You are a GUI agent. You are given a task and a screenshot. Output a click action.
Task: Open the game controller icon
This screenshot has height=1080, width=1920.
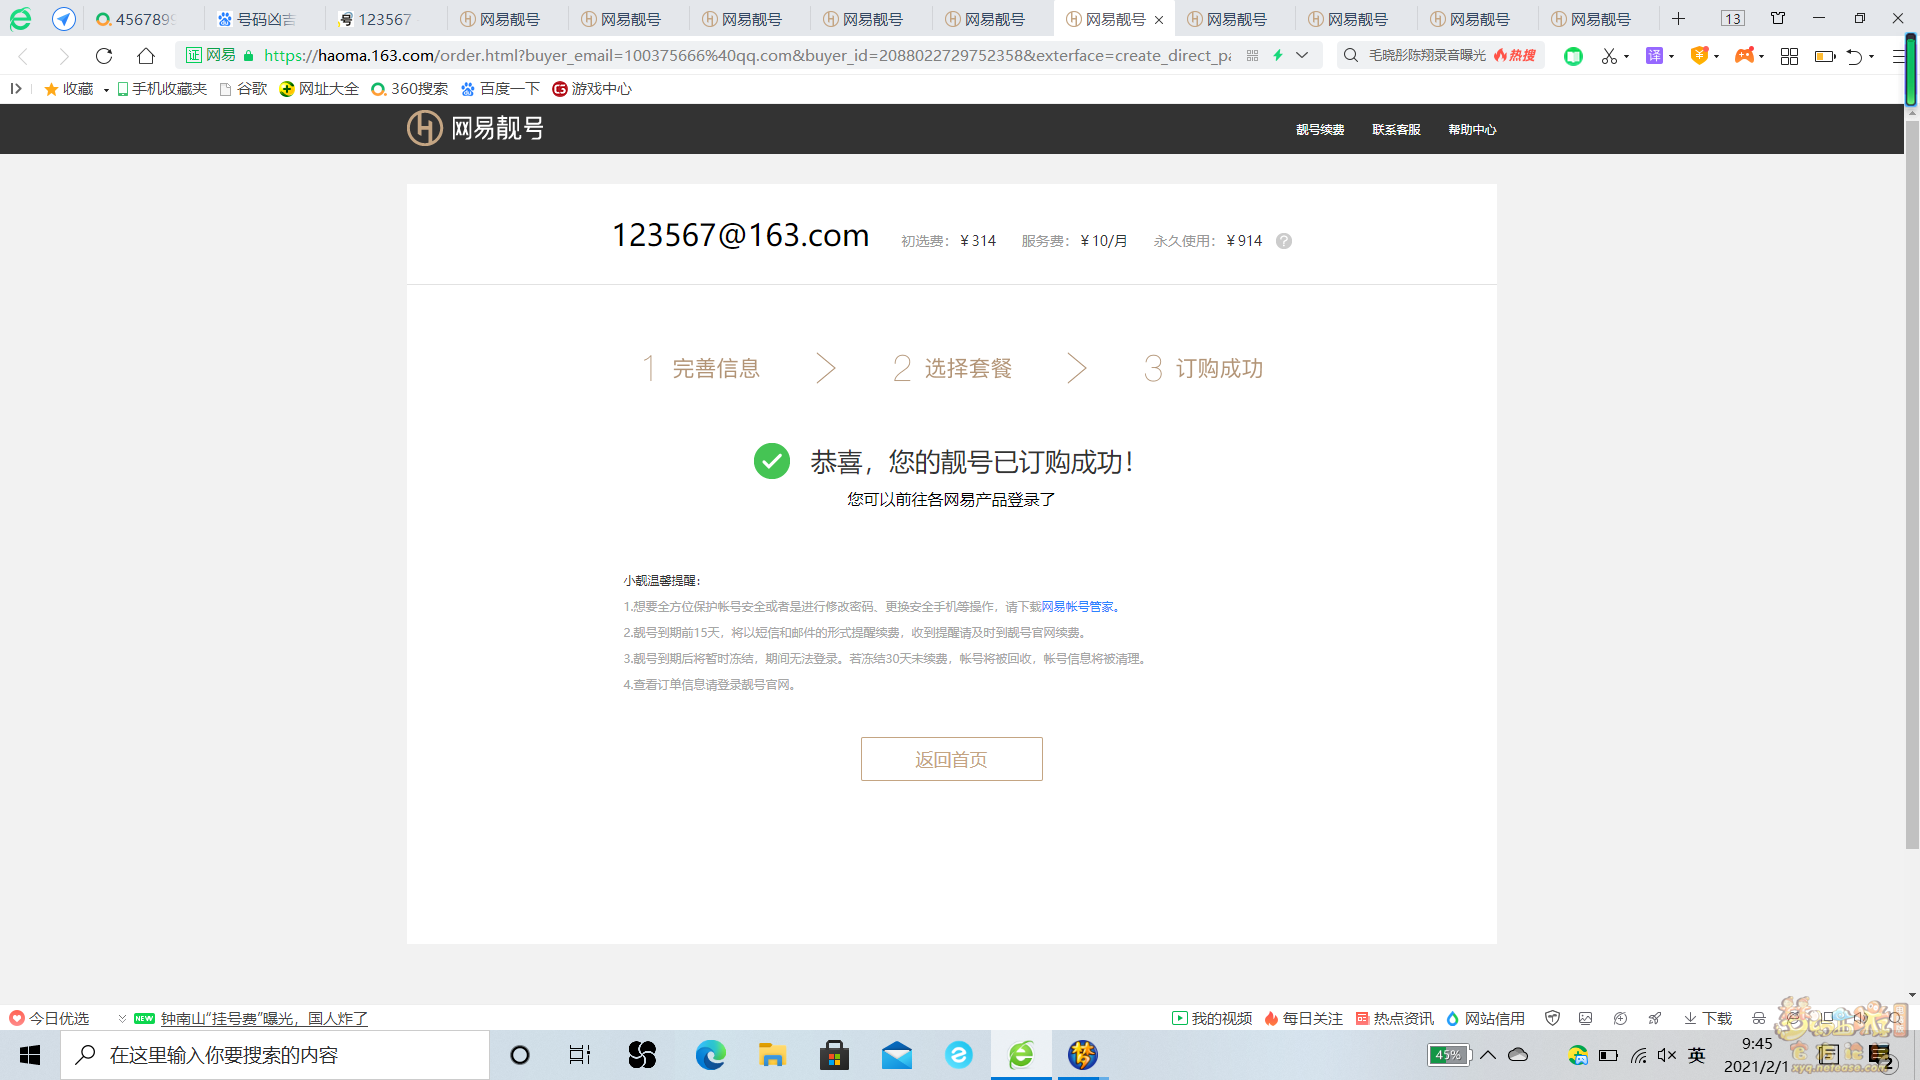(x=1745, y=56)
